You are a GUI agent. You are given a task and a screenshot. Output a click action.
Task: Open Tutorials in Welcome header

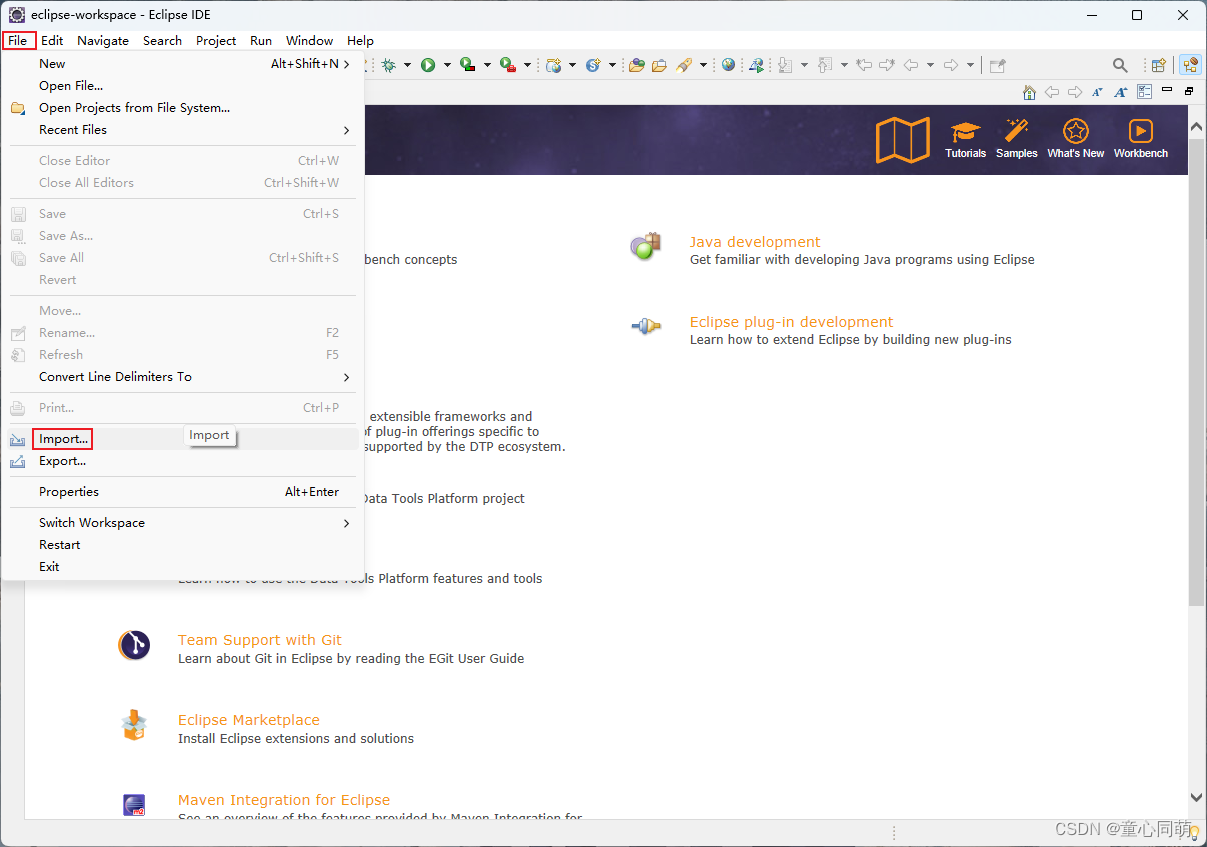pyautogui.click(x=965, y=139)
